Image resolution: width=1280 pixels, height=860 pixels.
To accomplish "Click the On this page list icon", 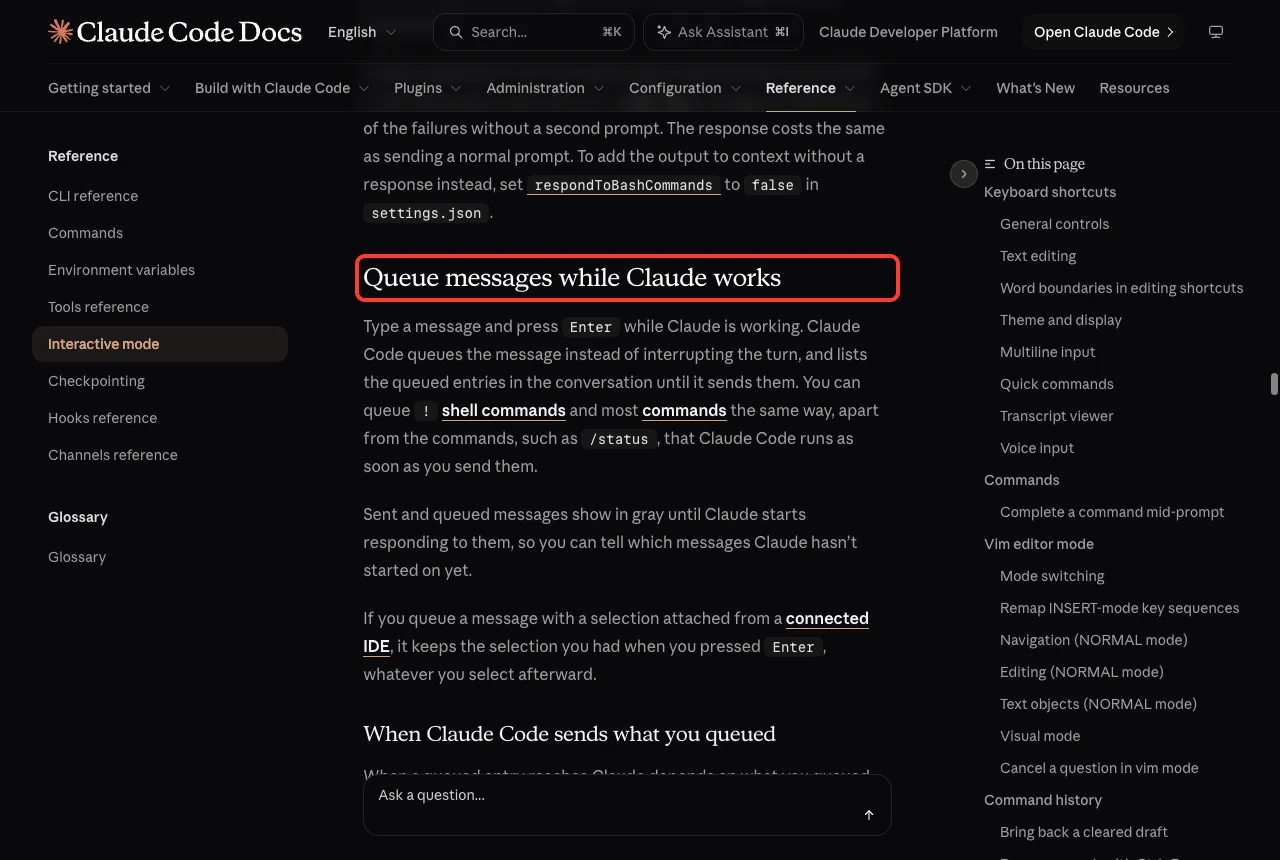I will click(x=990, y=164).
